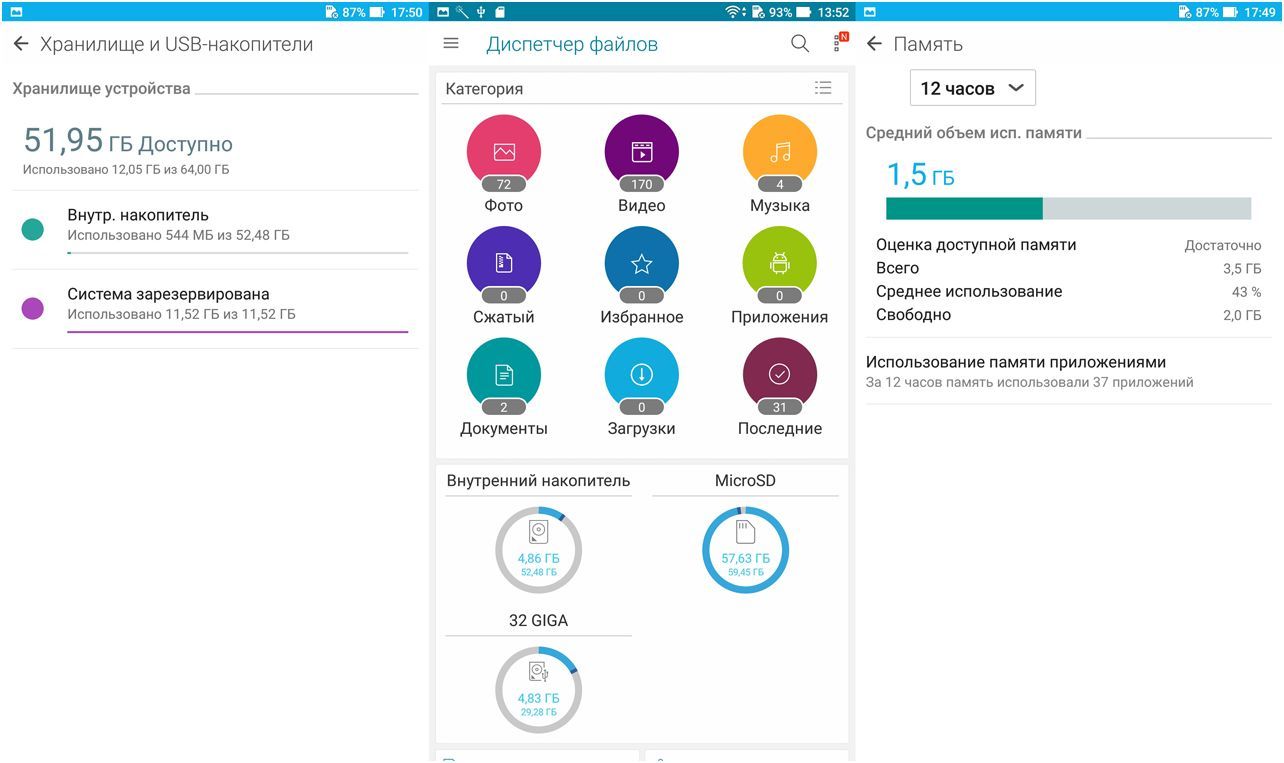Switch category view with list icon
The image size is (1284, 763).
pos(823,88)
